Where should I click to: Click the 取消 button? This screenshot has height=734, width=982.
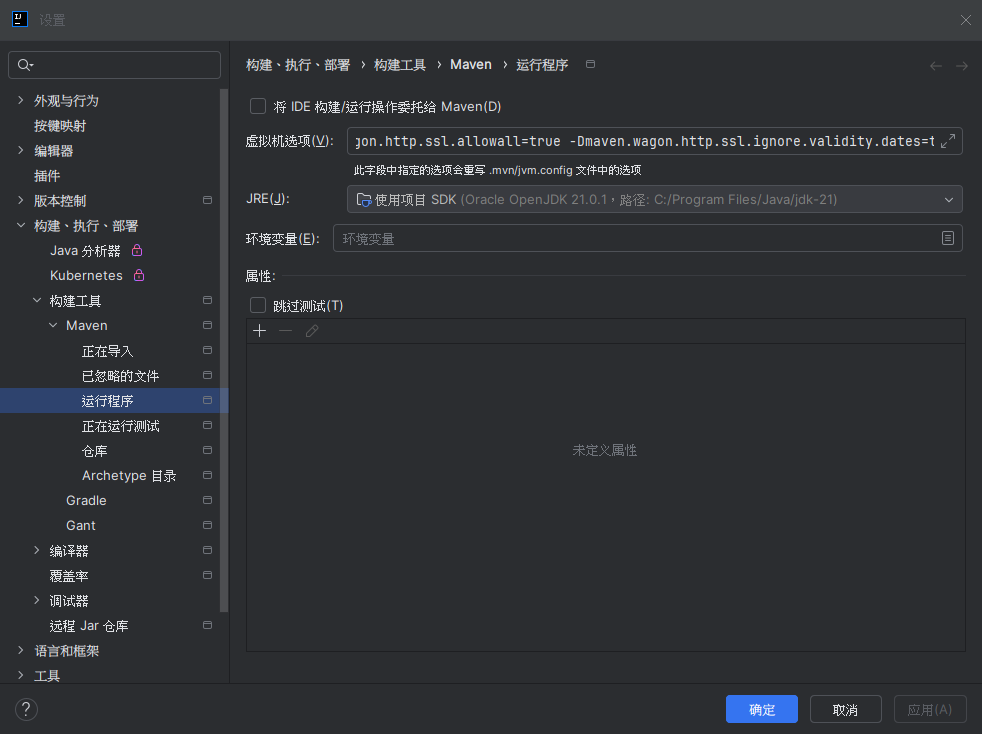click(845, 709)
